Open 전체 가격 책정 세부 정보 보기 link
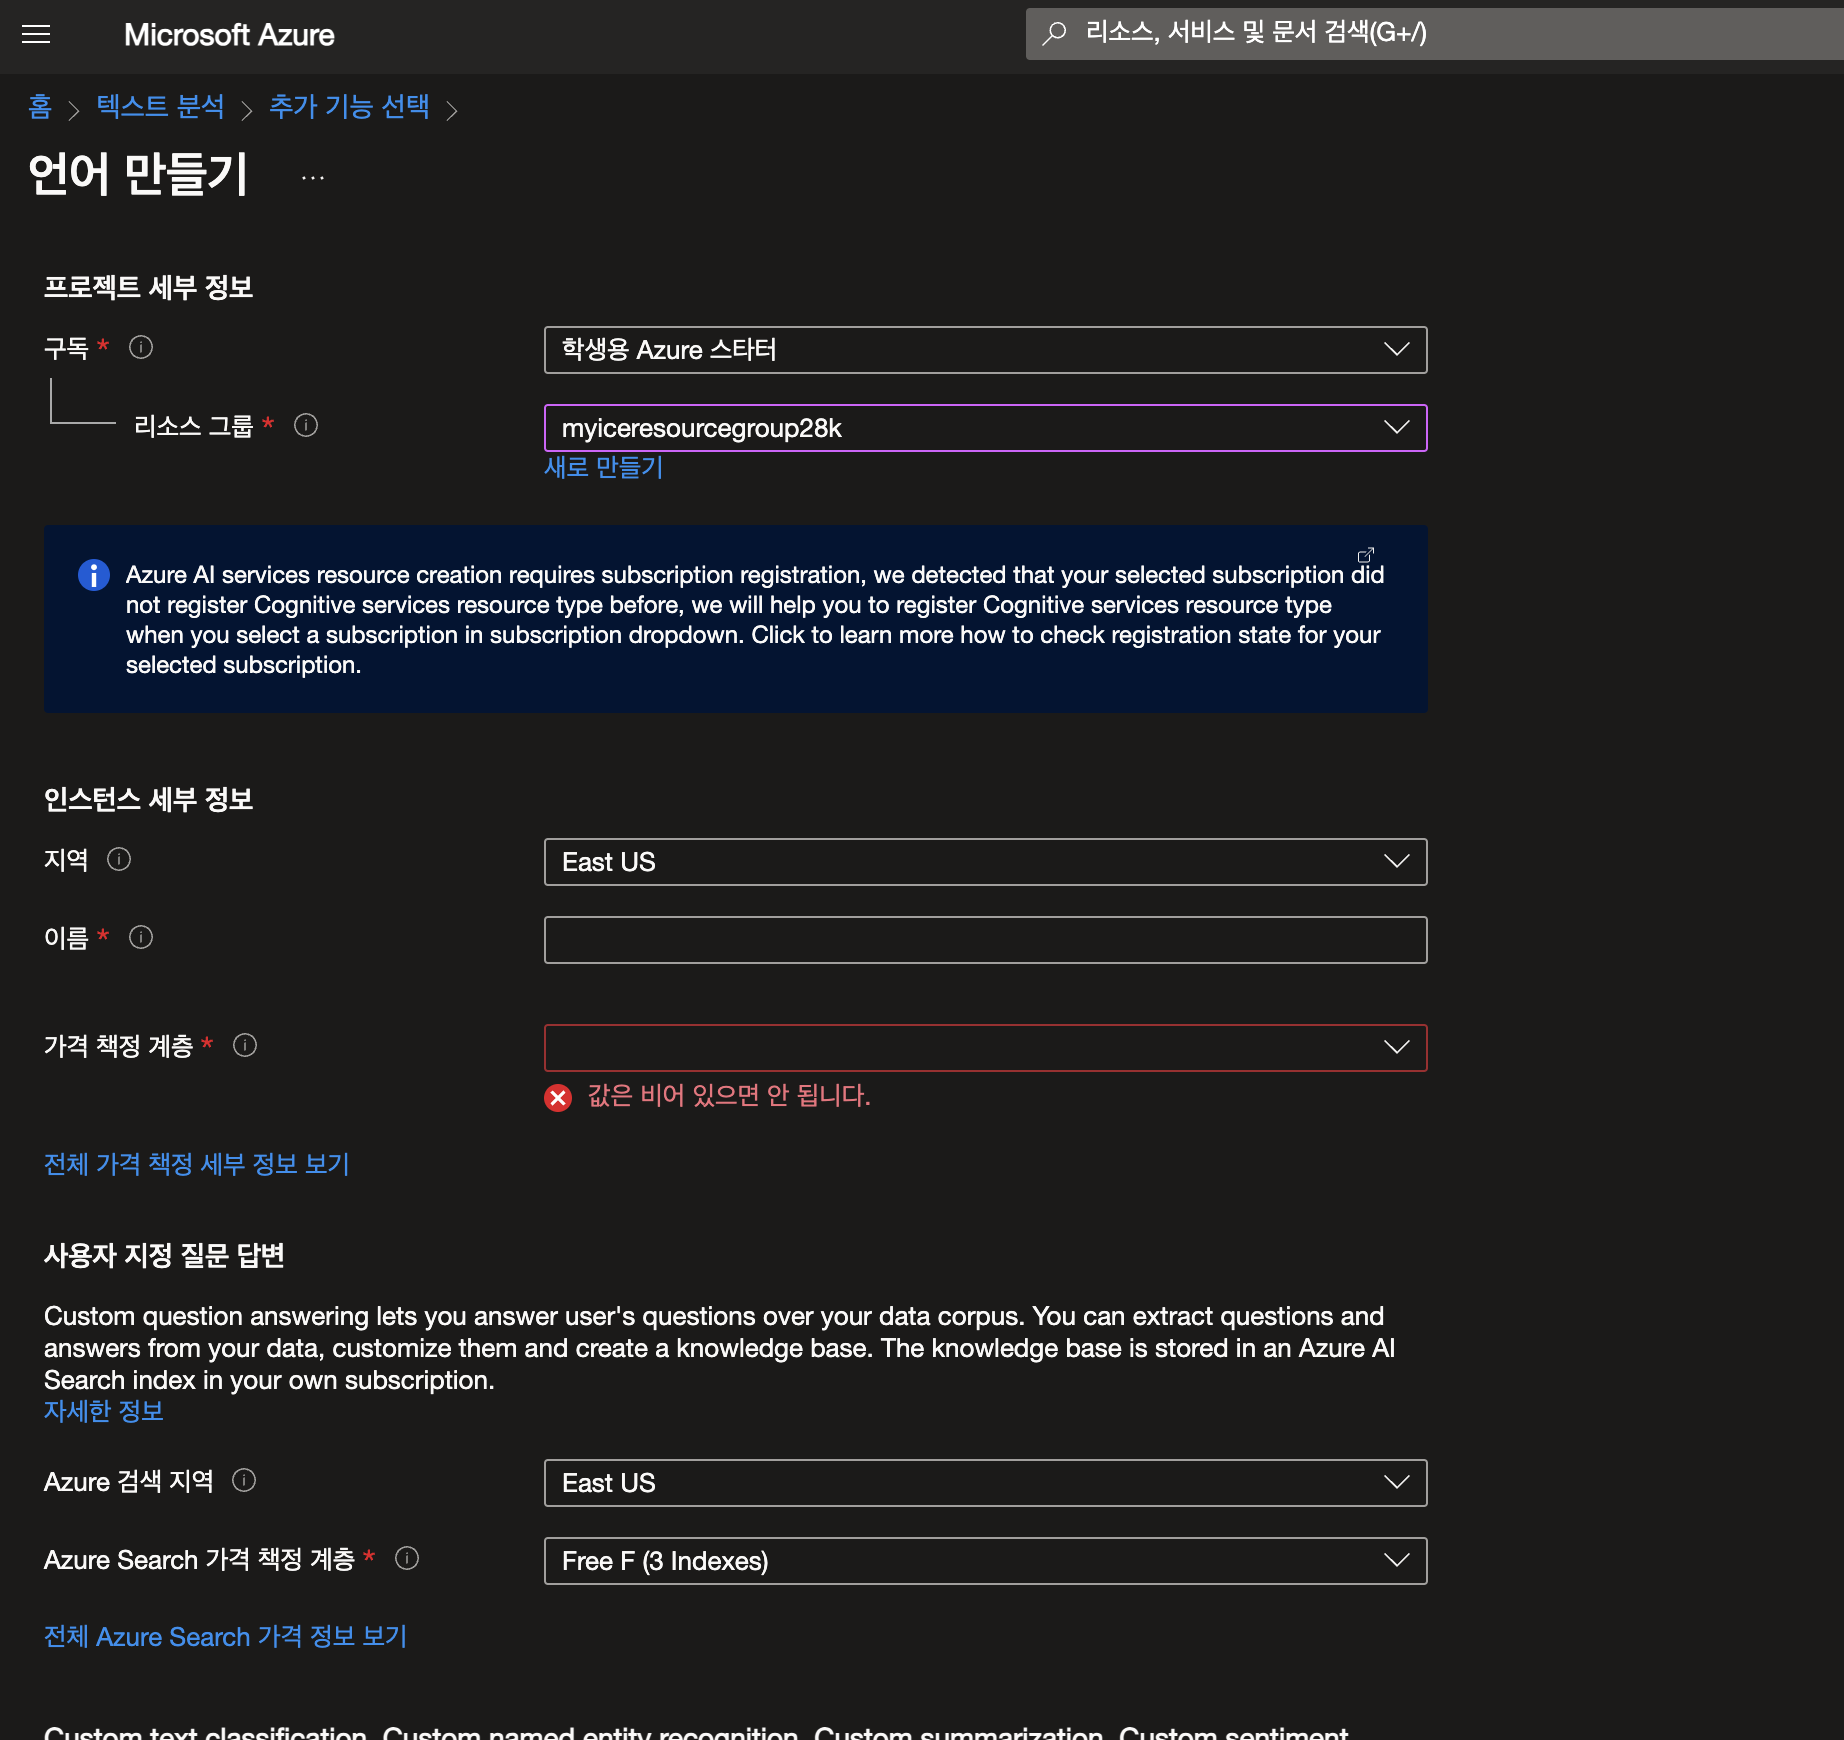 click(x=197, y=1164)
